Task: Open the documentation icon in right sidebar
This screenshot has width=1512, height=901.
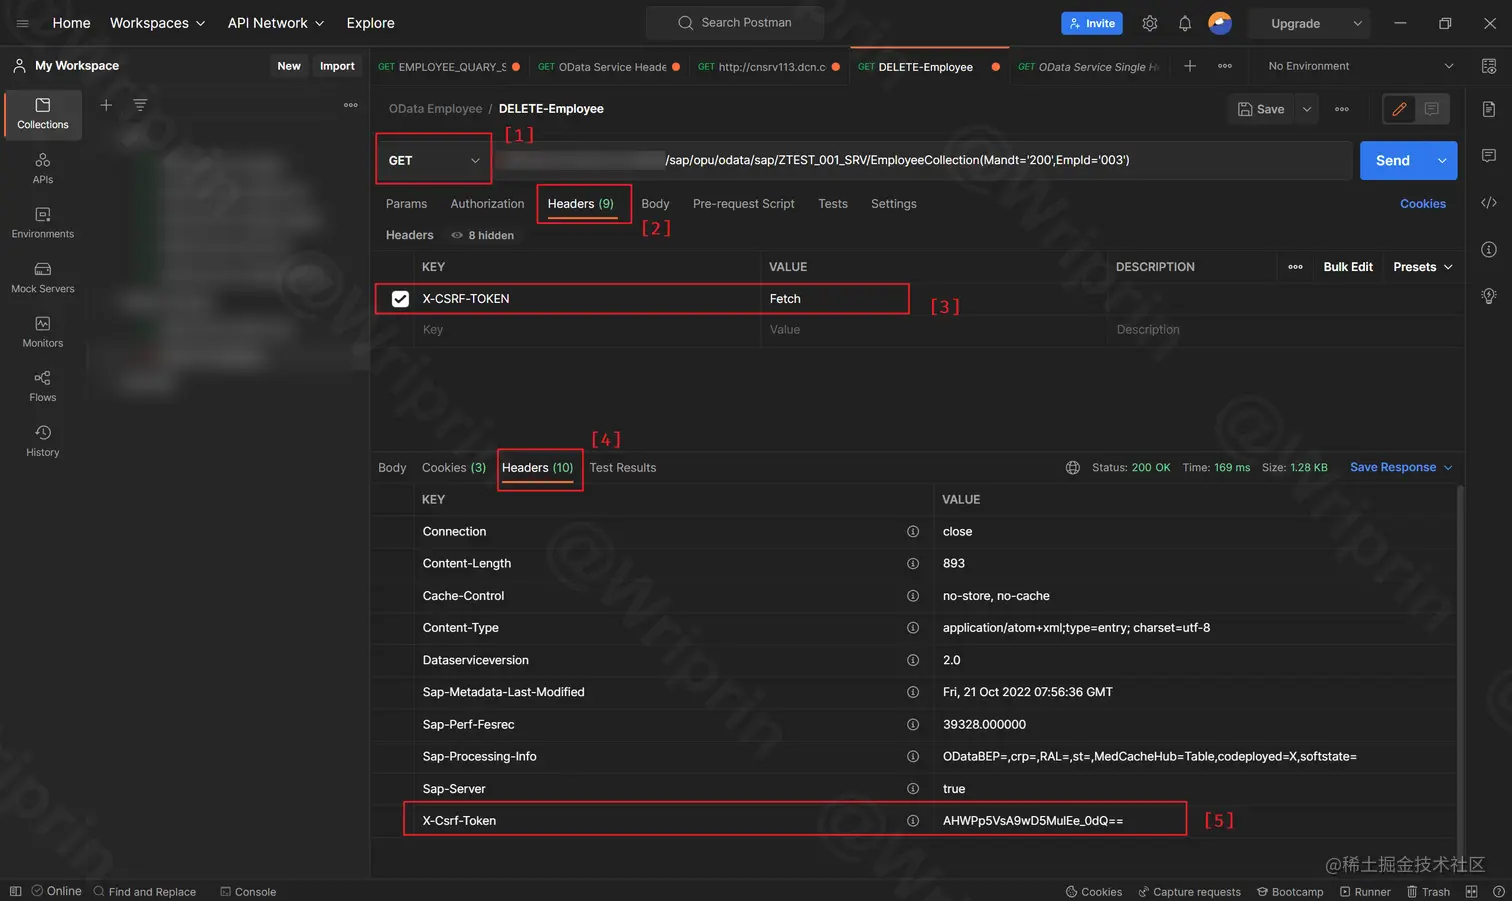Action: (1489, 109)
